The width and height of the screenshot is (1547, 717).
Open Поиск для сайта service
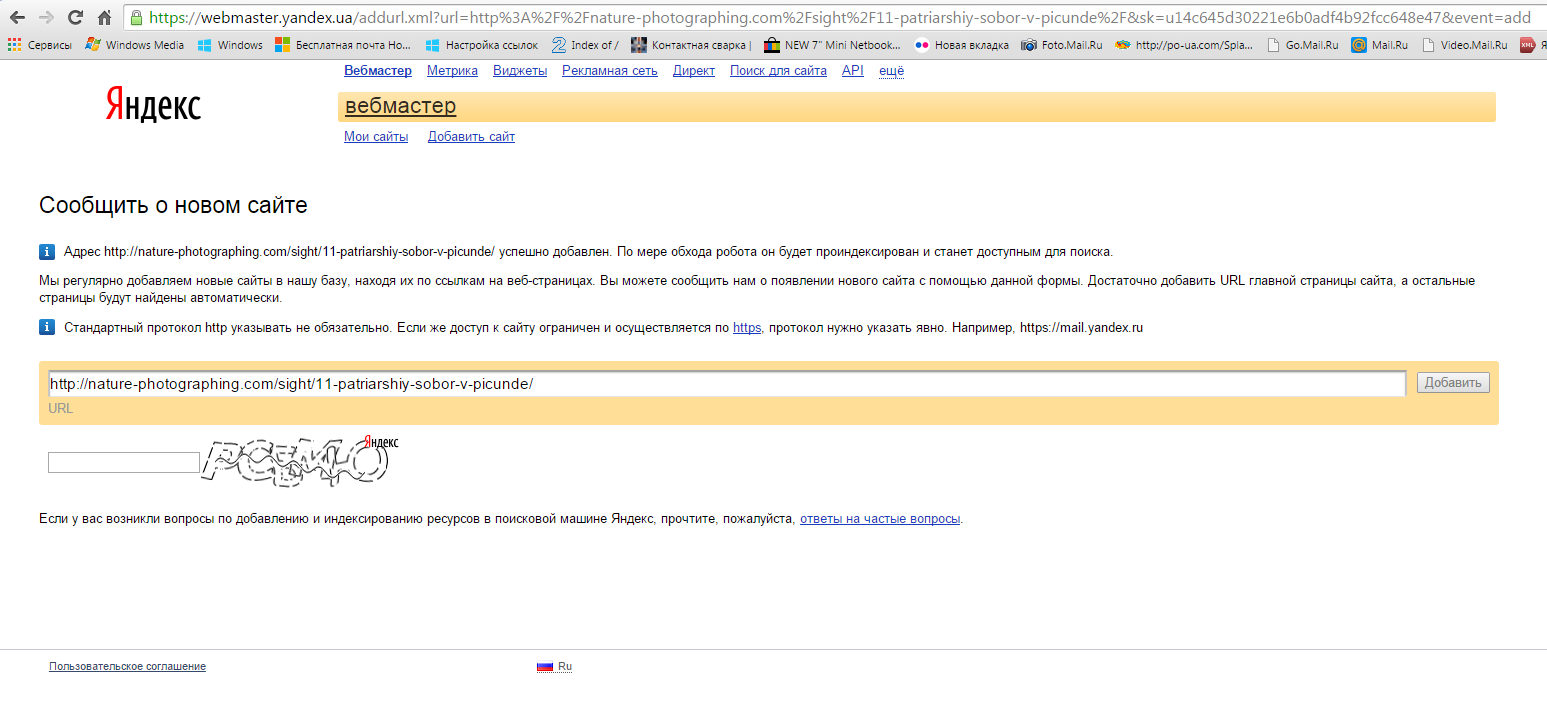coord(778,71)
